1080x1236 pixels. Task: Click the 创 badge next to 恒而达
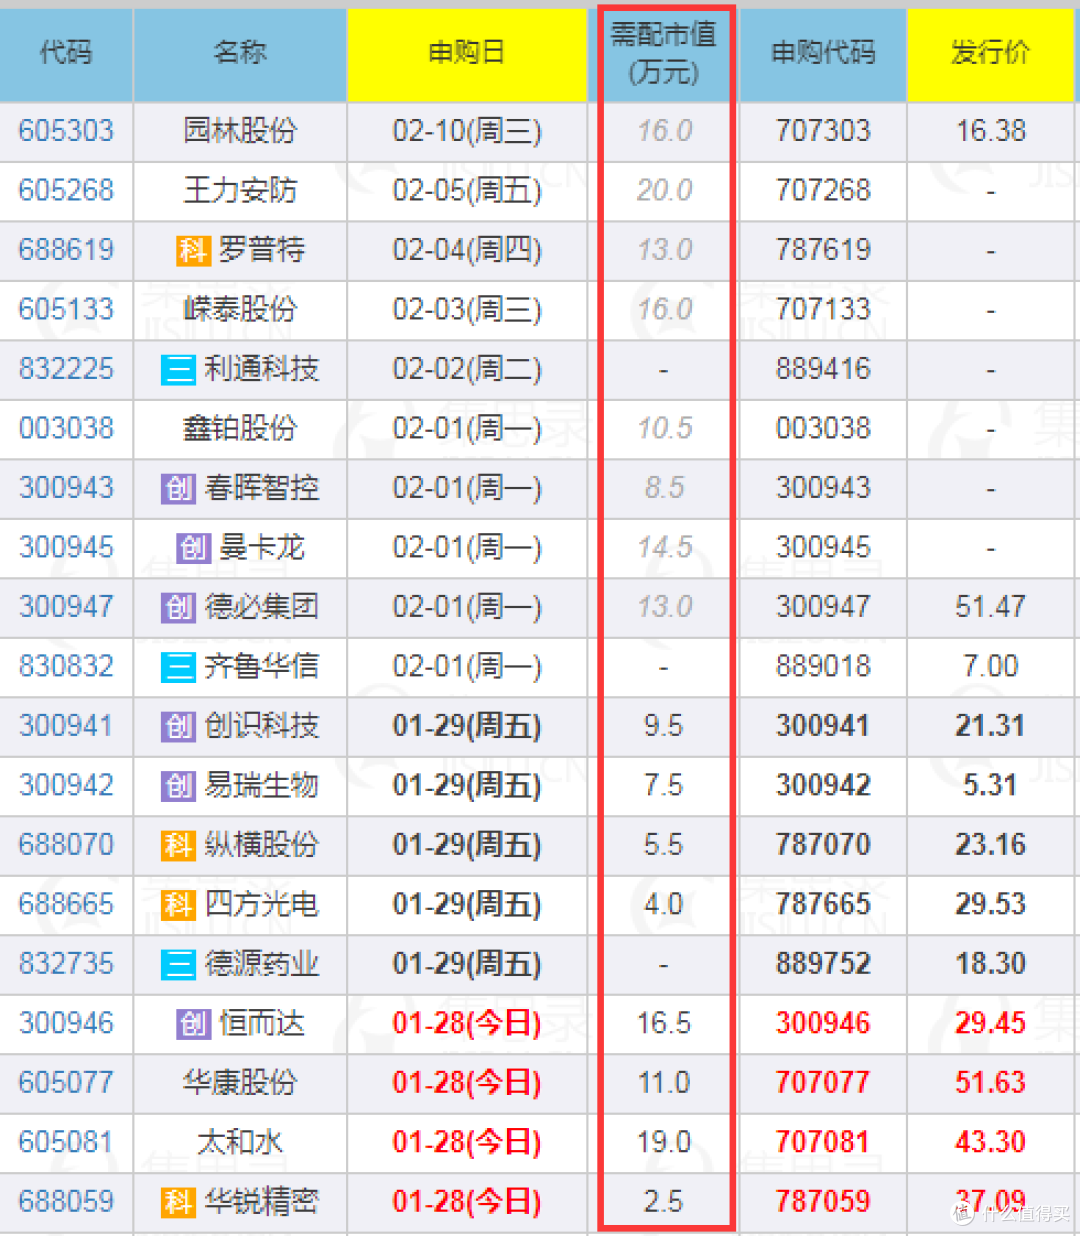193,1024
